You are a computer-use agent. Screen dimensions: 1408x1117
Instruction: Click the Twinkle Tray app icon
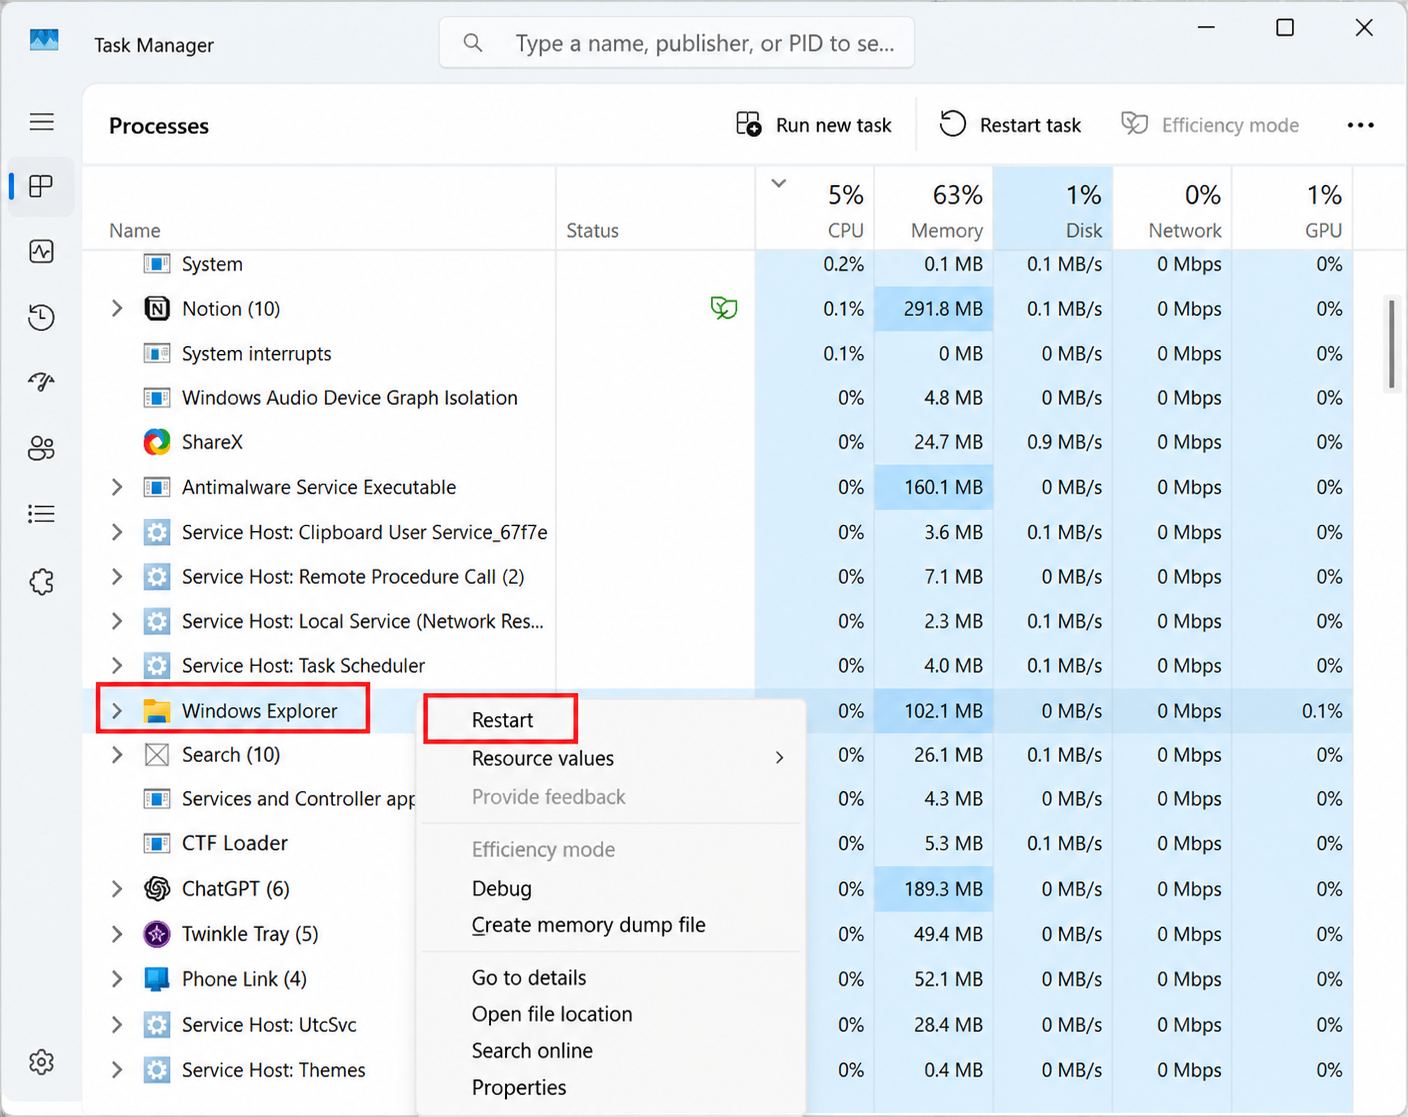coord(157,934)
